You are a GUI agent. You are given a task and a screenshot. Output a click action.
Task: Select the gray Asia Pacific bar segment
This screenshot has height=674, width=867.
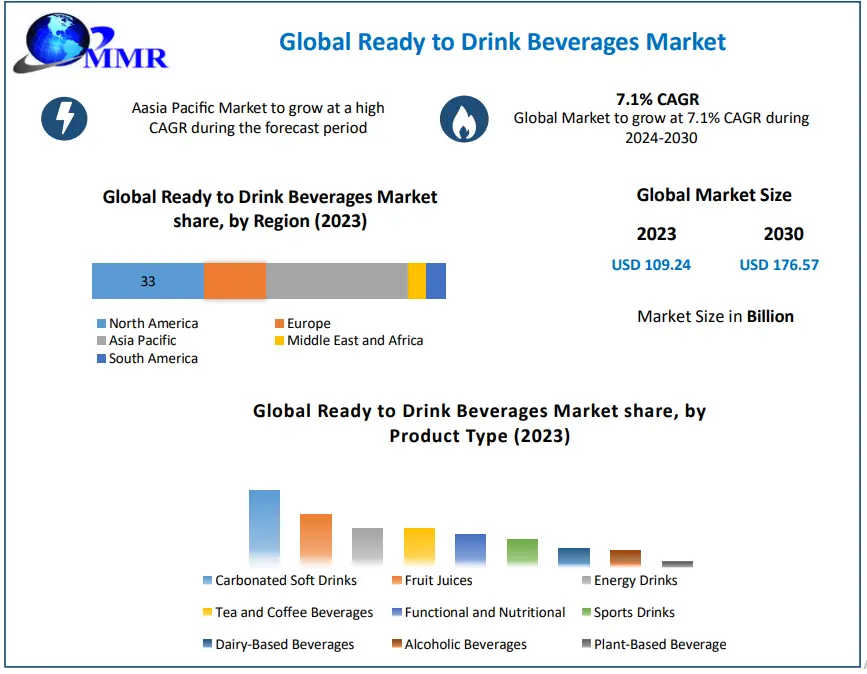tap(336, 281)
